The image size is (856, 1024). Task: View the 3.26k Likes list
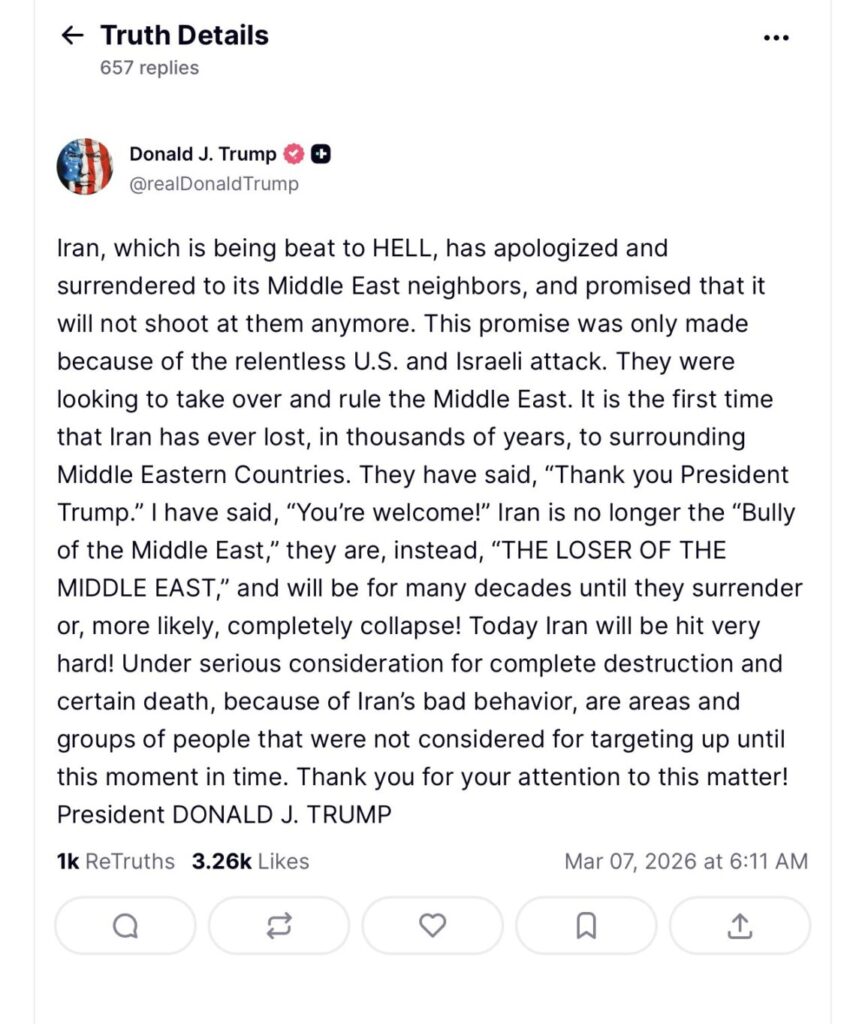(x=250, y=861)
